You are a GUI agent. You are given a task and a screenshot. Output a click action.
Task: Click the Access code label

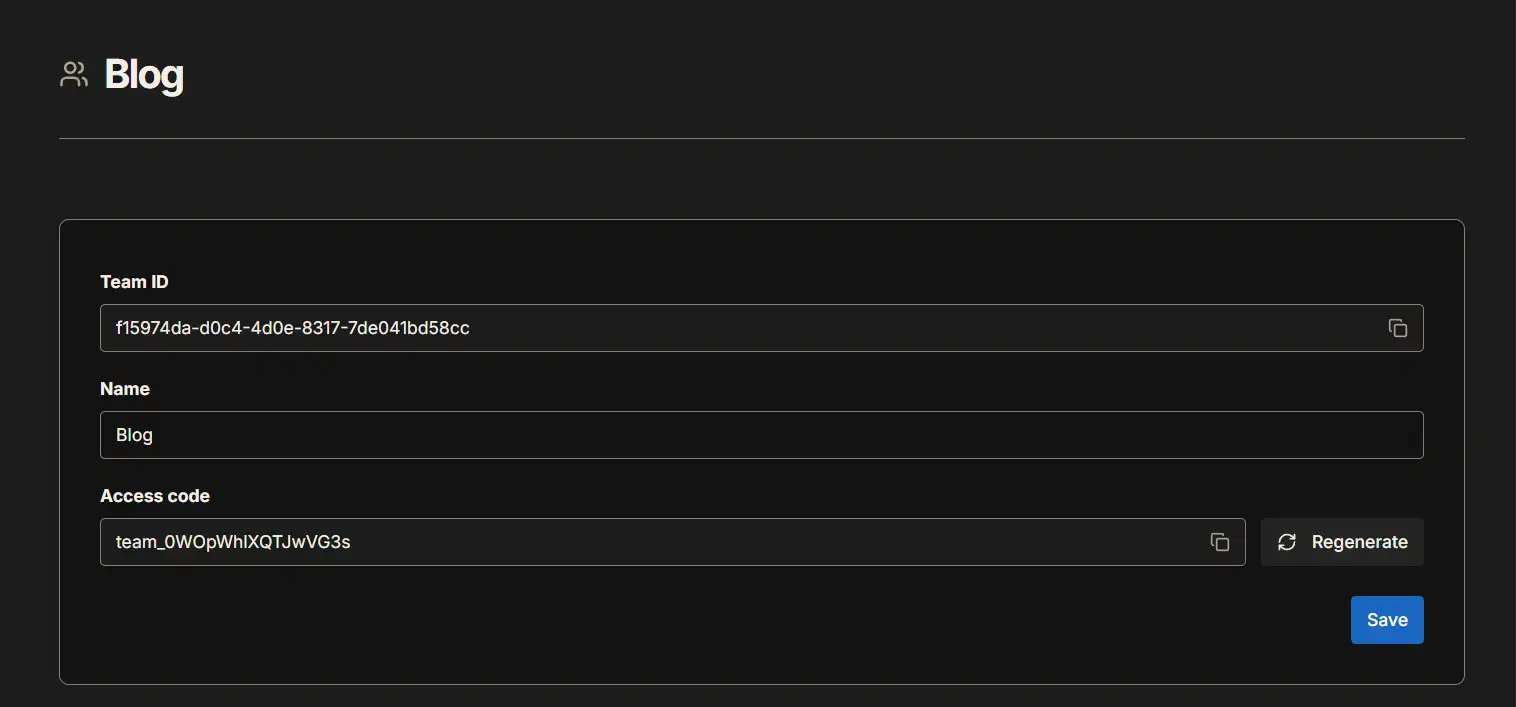155,496
